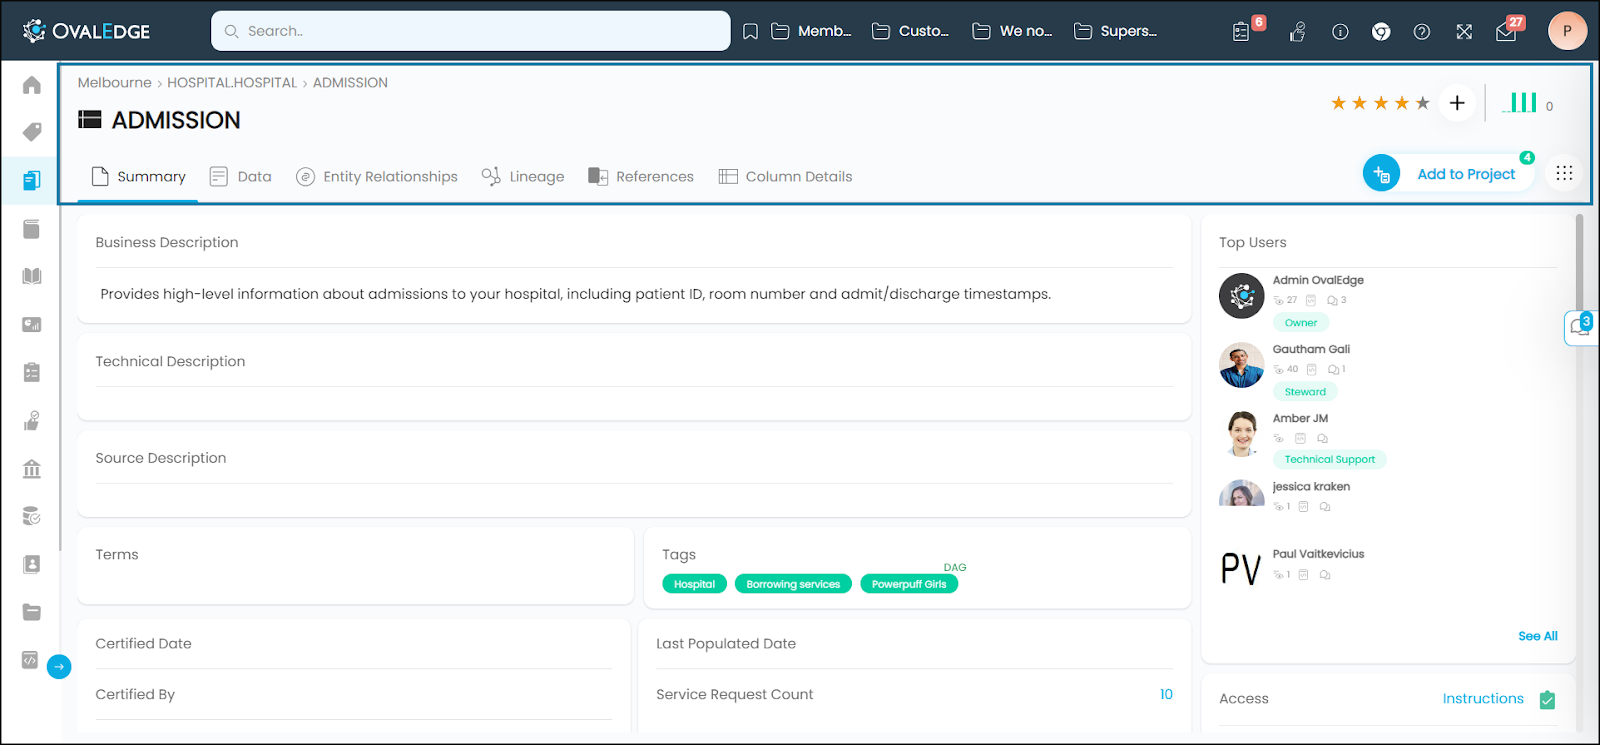Open inbox messages with badge 27
This screenshot has width=1600, height=745.
tap(1506, 32)
